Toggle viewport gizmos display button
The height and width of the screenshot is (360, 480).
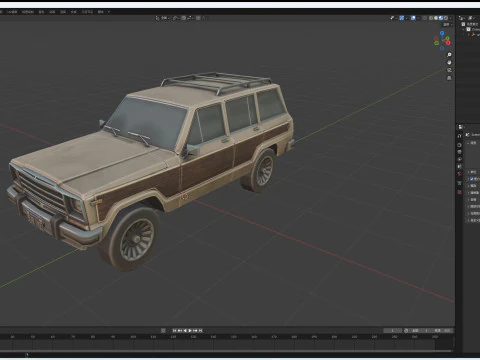pyautogui.click(x=402, y=18)
